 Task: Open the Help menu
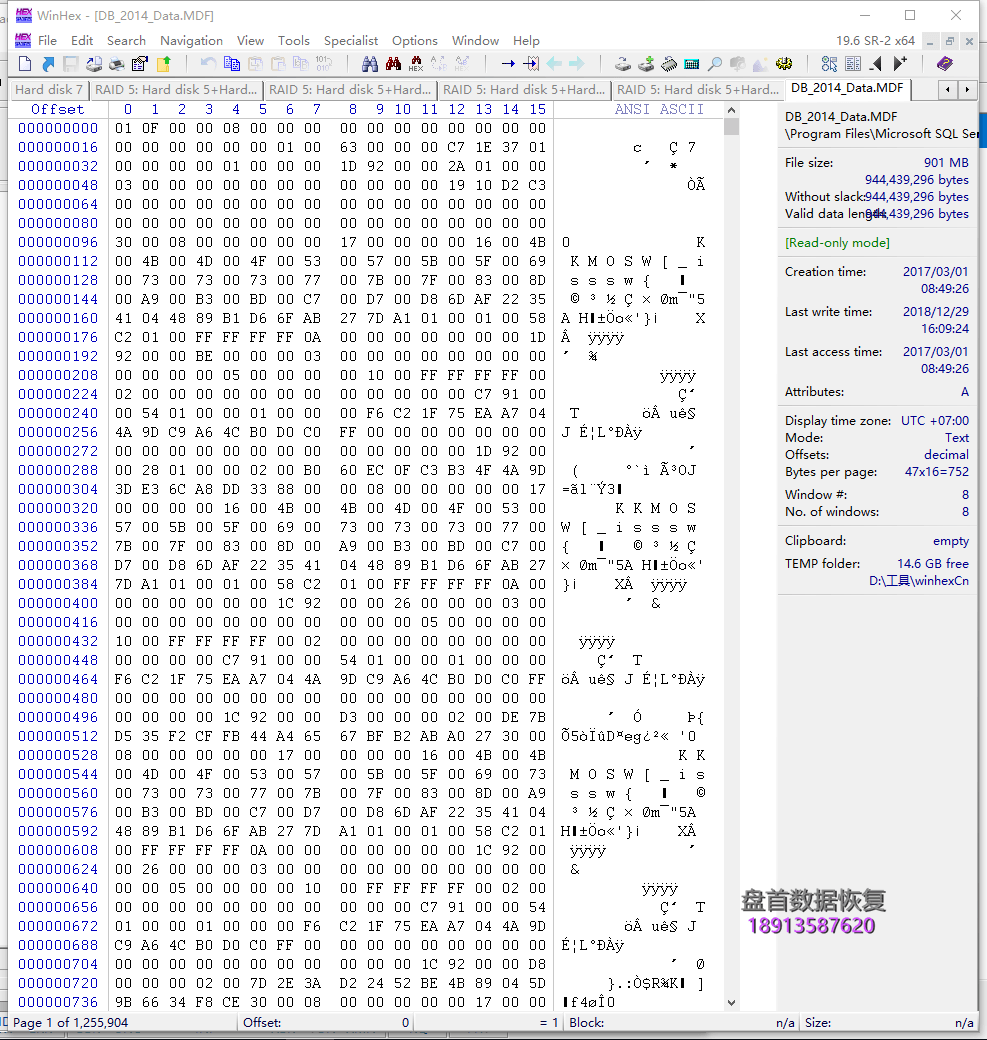(526, 40)
